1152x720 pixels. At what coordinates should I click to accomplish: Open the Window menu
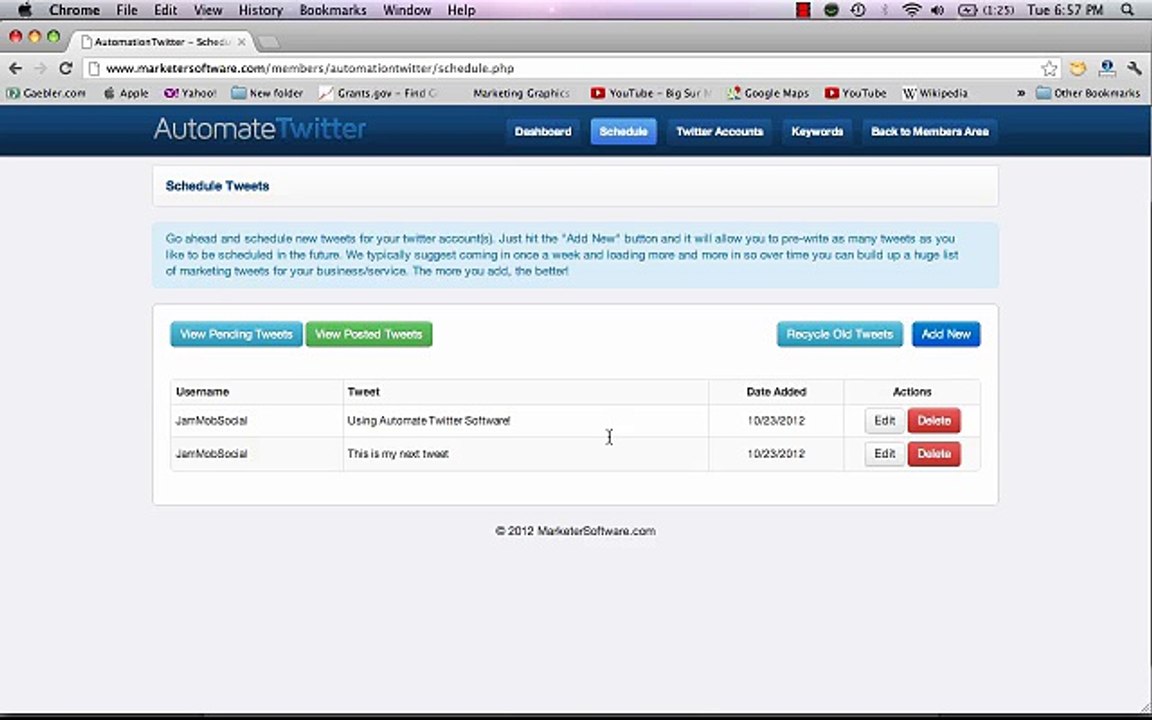tap(407, 10)
